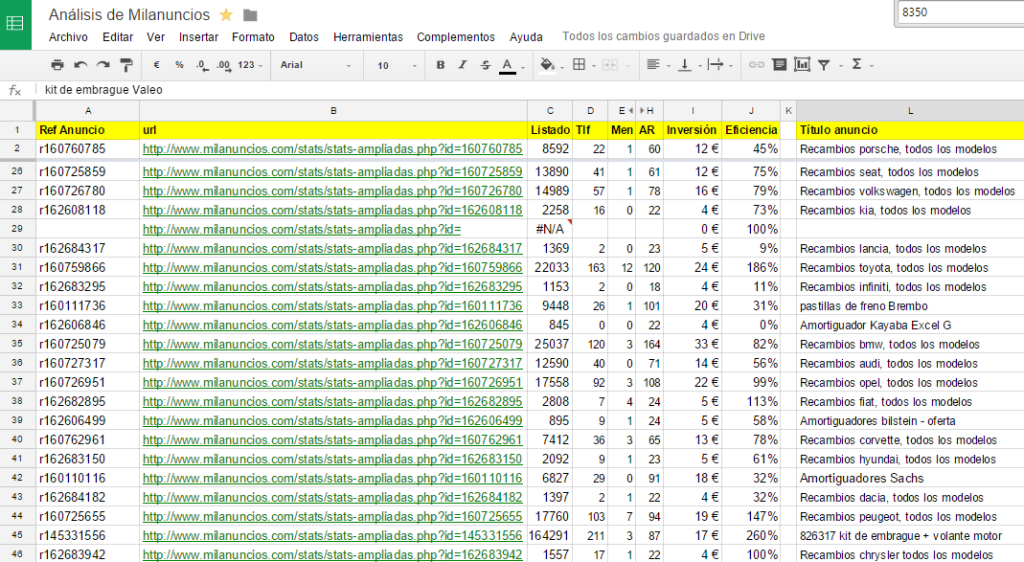Viewport: 1024px width, 562px height.
Task: Select column B header
Action: pos(333,111)
